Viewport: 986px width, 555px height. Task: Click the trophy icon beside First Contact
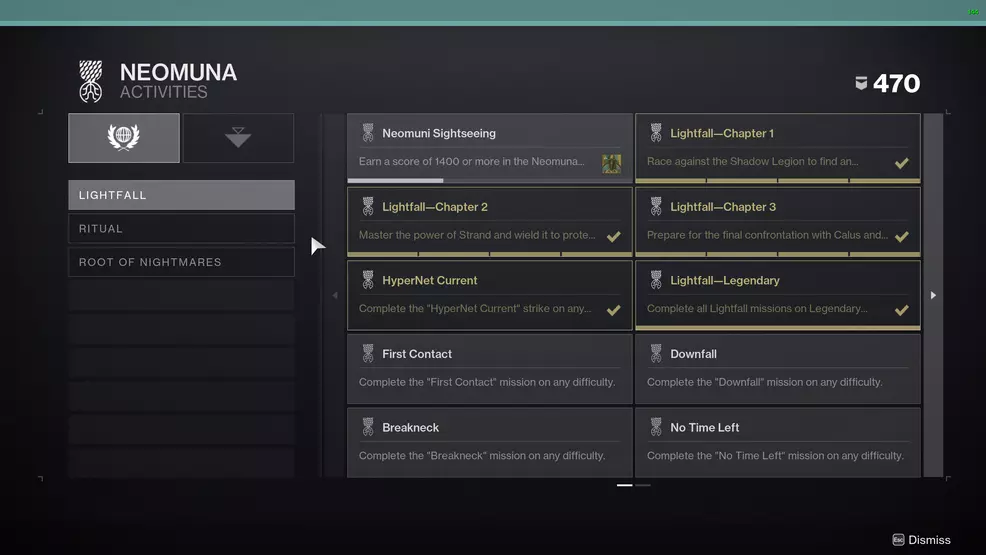pyautogui.click(x=368, y=354)
